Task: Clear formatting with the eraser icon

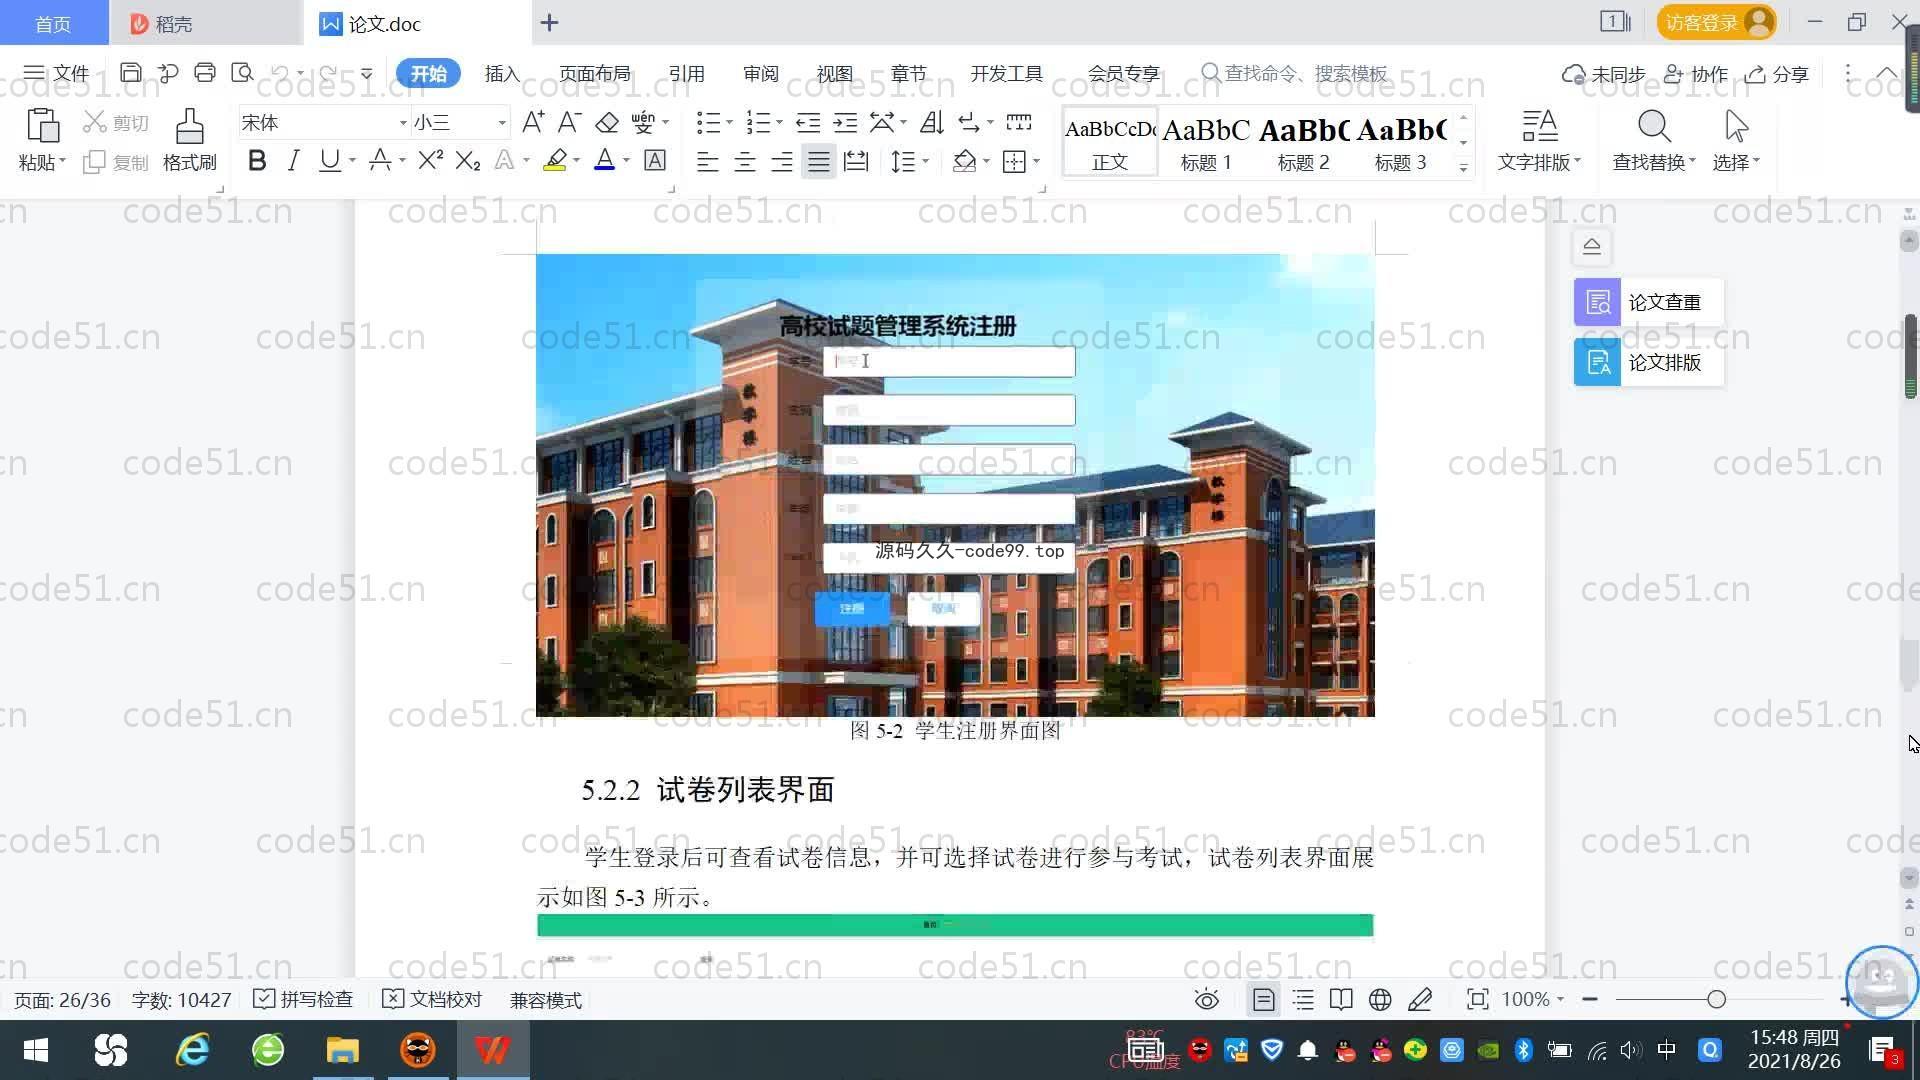Action: (607, 122)
